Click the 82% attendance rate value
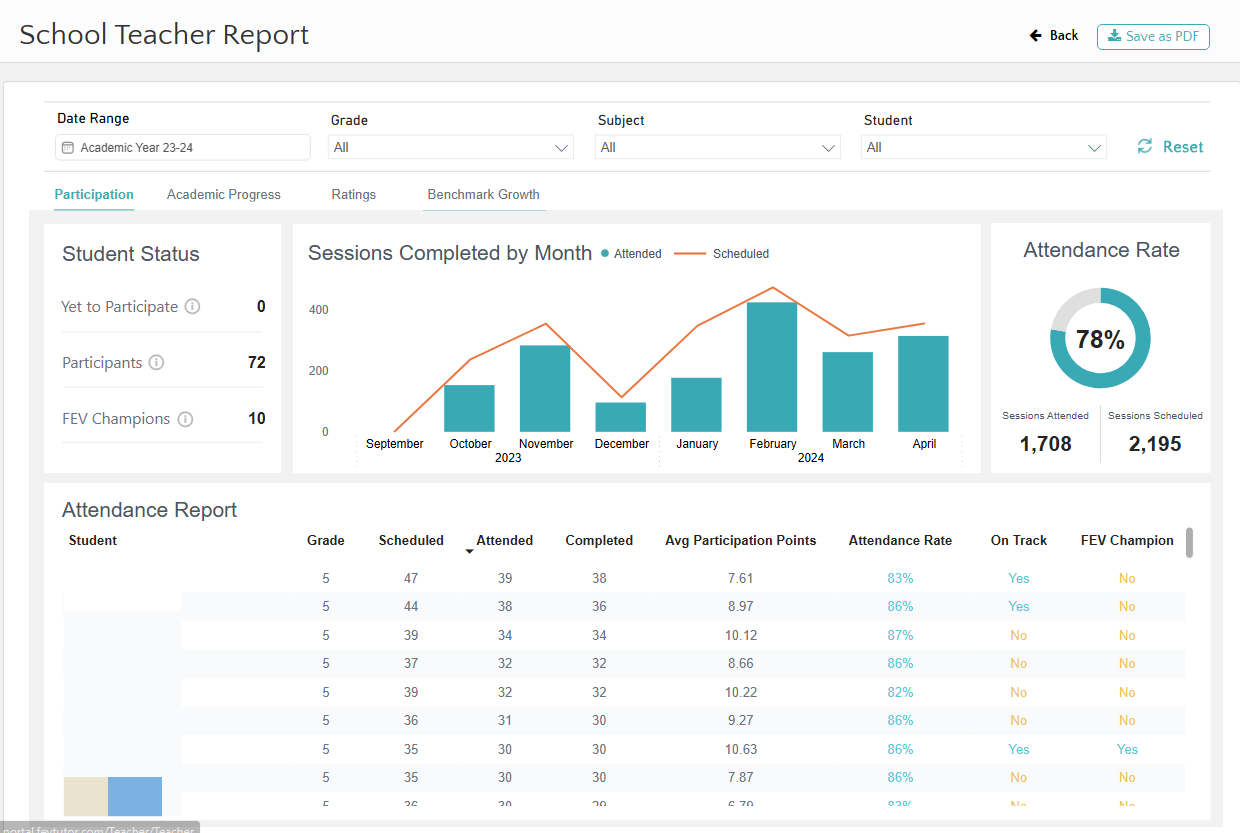The height and width of the screenshot is (833, 1240). pos(900,692)
